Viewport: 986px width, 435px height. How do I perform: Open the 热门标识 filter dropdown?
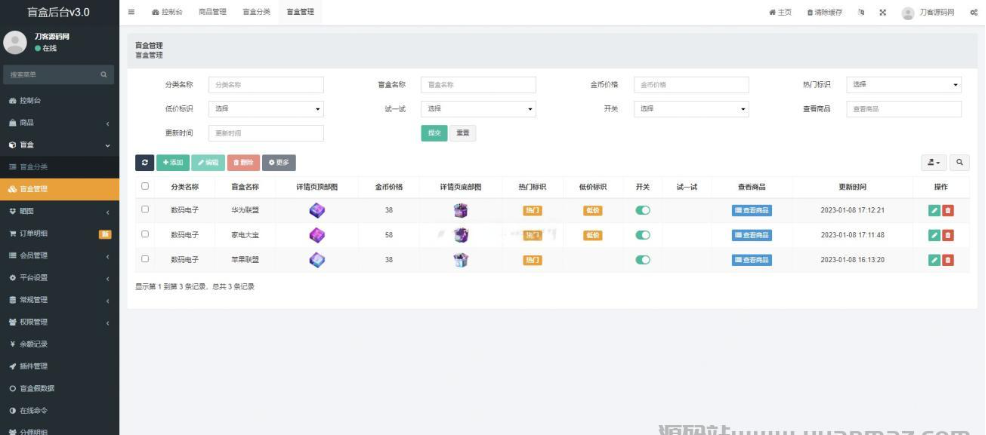[x=904, y=84]
